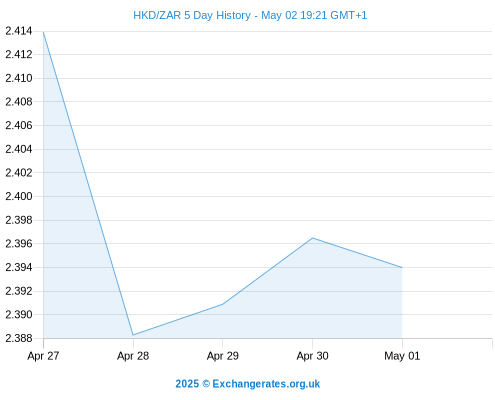Image resolution: width=495 pixels, height=400 pixels.
Task: Click the May 01 x-axis label
Action: coord(402,356)
